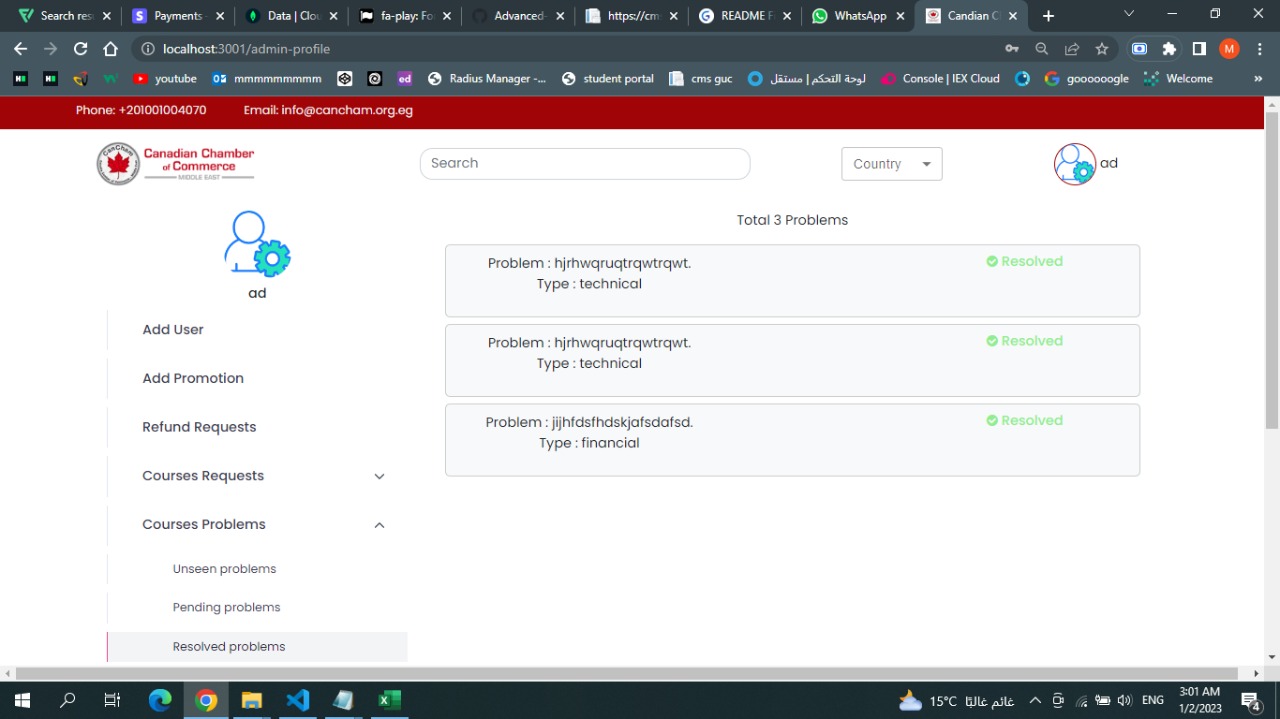Collapse the Courses Problems section
Viewport: 1280px width, 719px height.
[379, 525]
